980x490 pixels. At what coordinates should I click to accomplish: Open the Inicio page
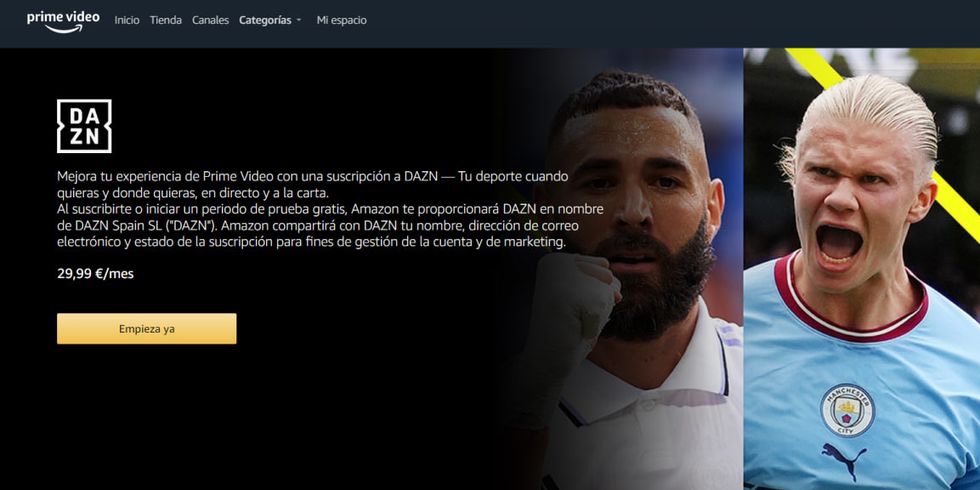[127, 20]
